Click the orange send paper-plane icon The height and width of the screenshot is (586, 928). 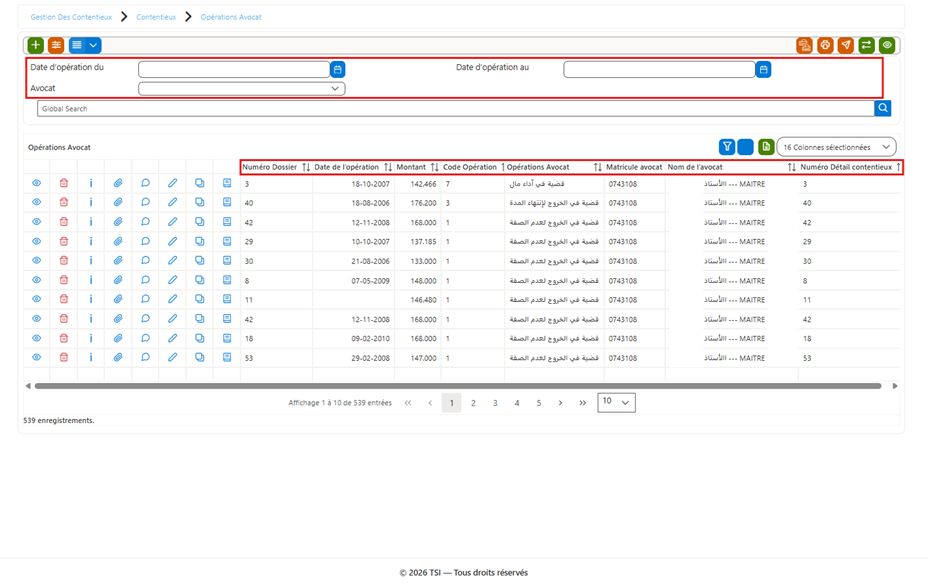tap(846, 45)
